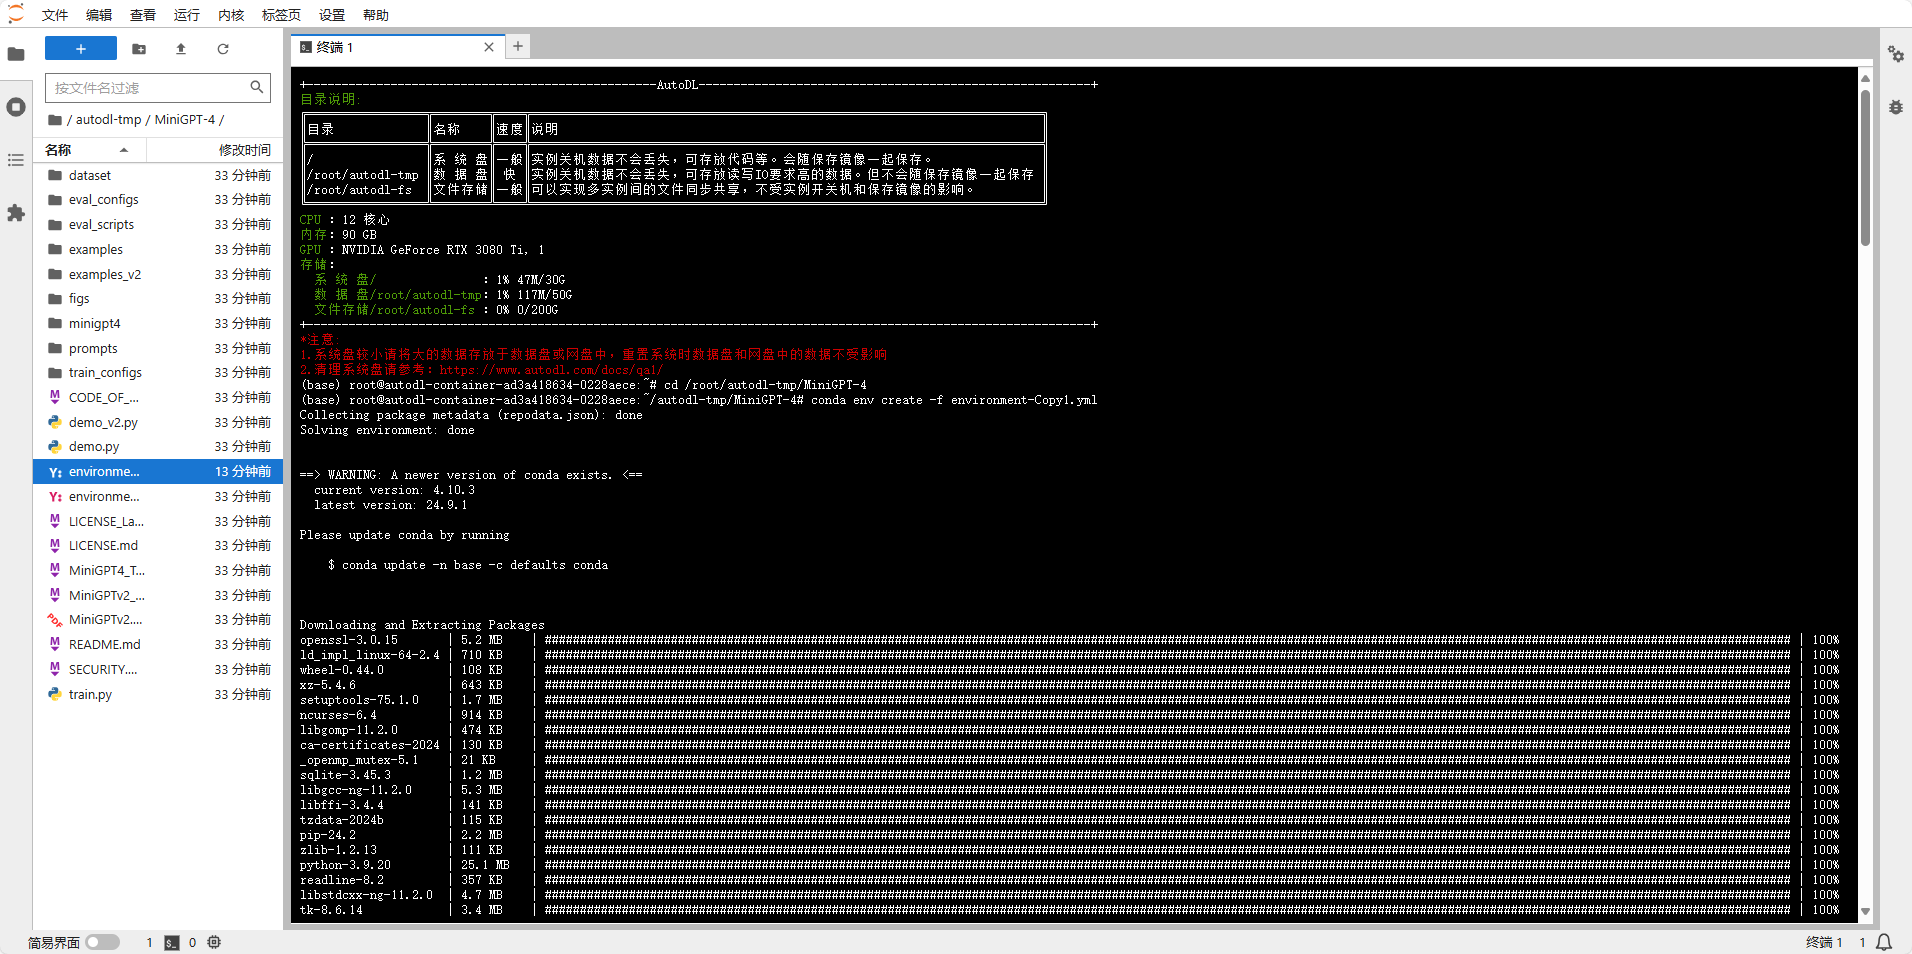Screen dimensions: 1912x954
Task: Click the JupyterLab logo icon
Action: pos(16,14)
